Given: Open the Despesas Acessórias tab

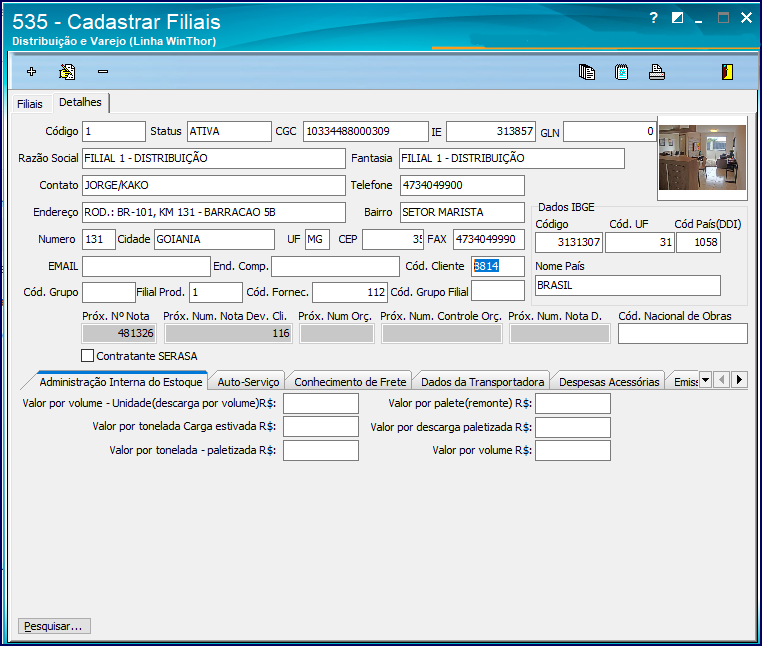Looking at the screenshot, I should pos(609,382).
